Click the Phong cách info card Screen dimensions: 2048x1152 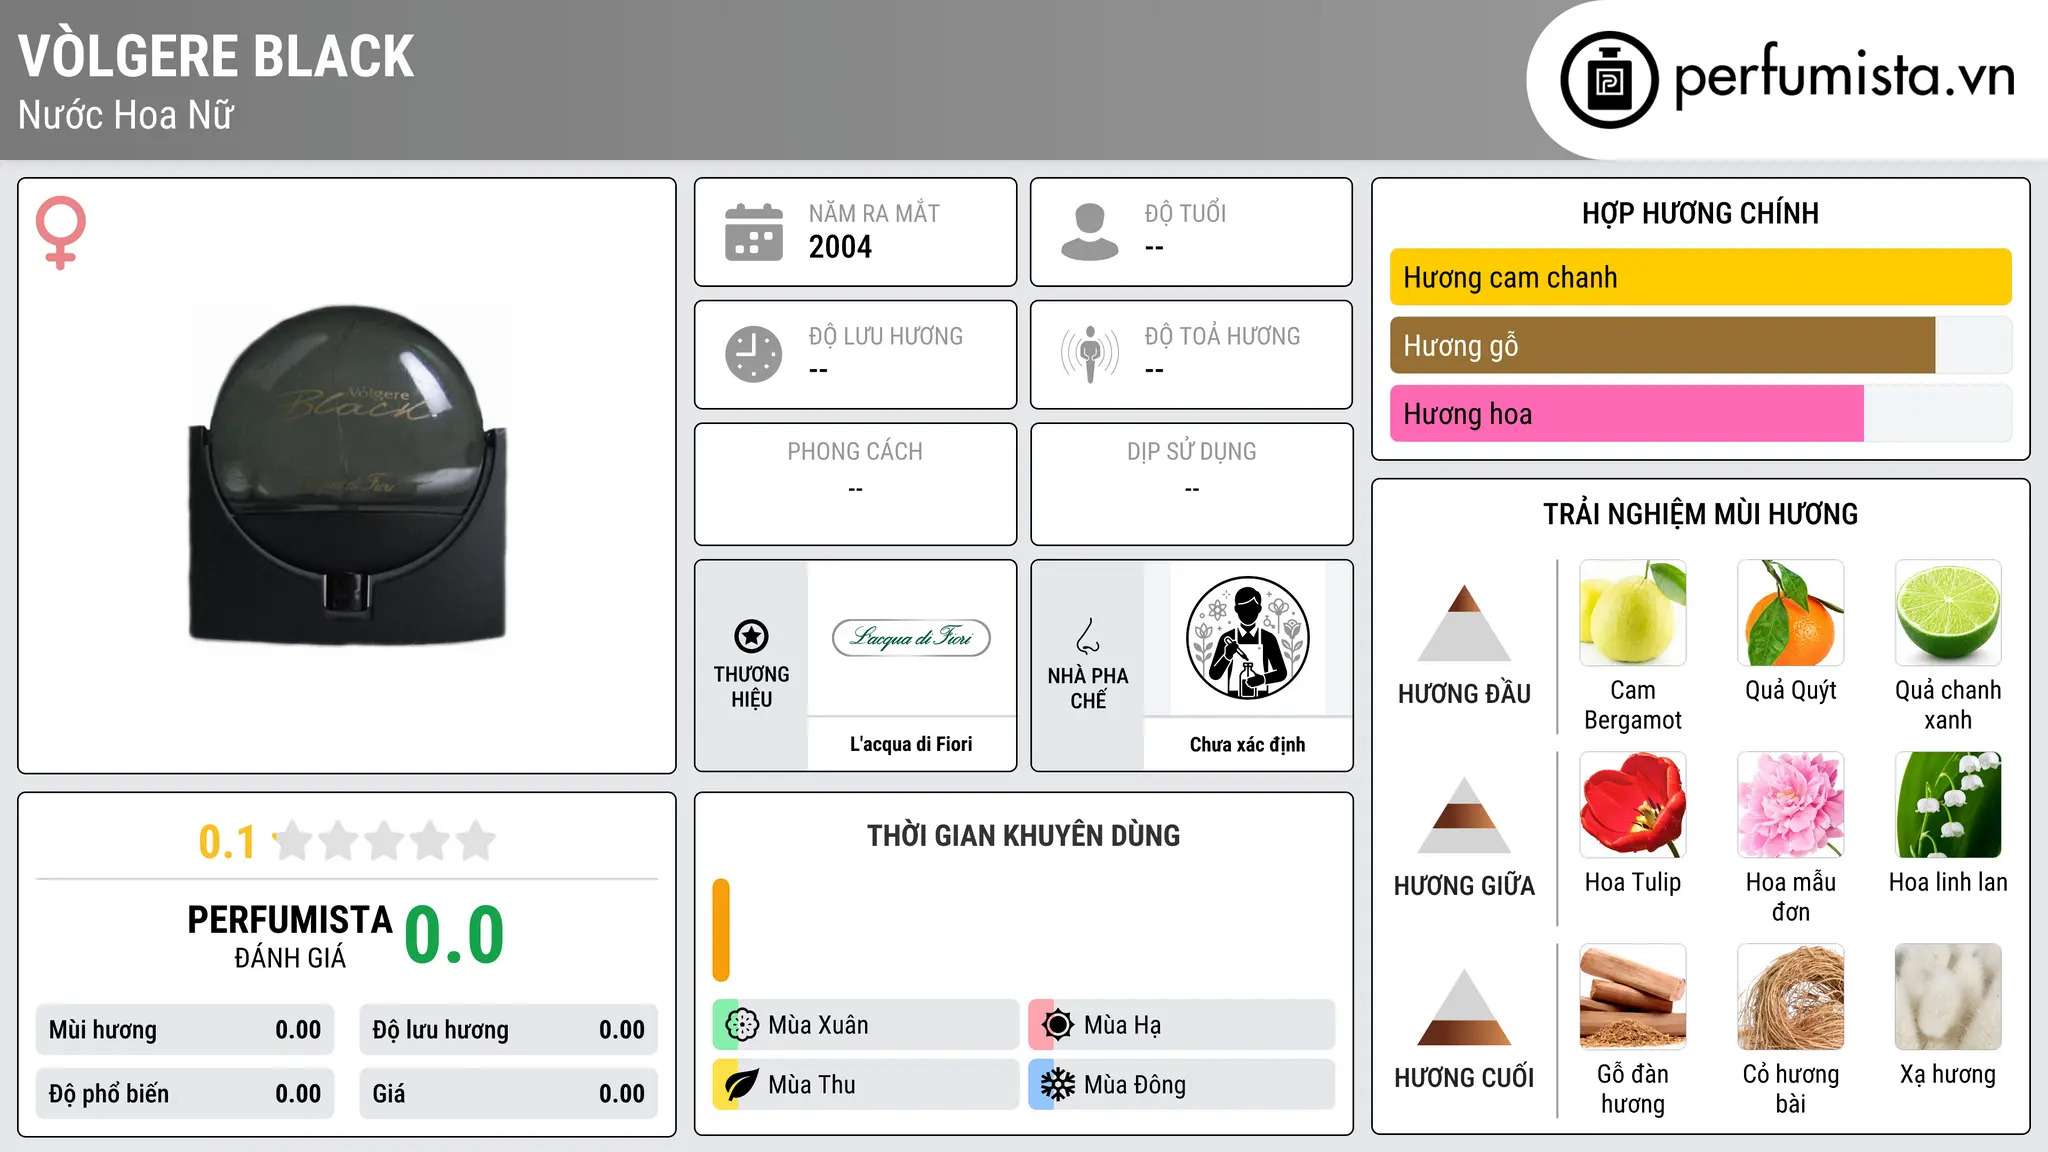point(855,484)
